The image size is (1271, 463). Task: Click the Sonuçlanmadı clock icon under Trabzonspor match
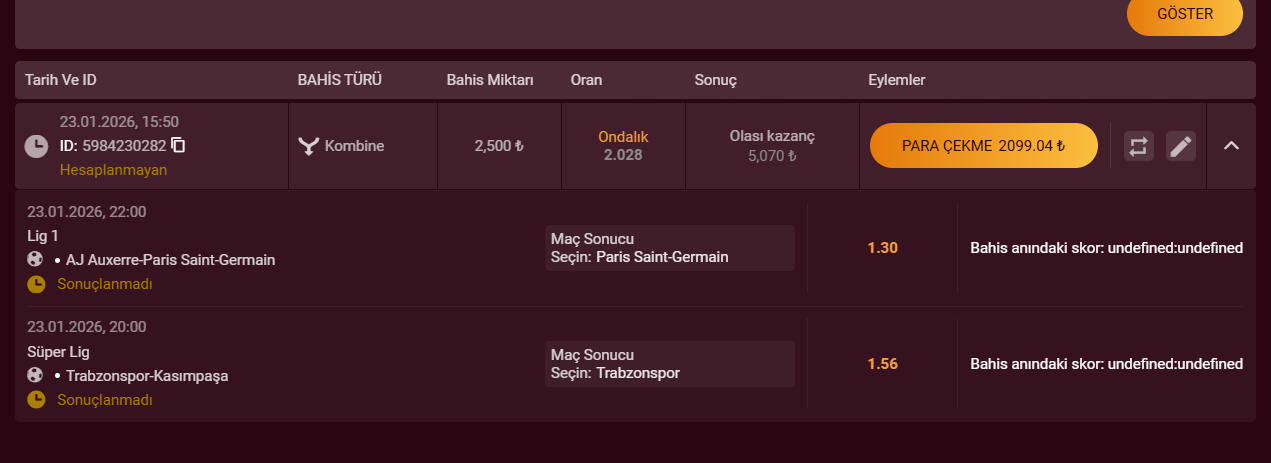coord(36,400)
